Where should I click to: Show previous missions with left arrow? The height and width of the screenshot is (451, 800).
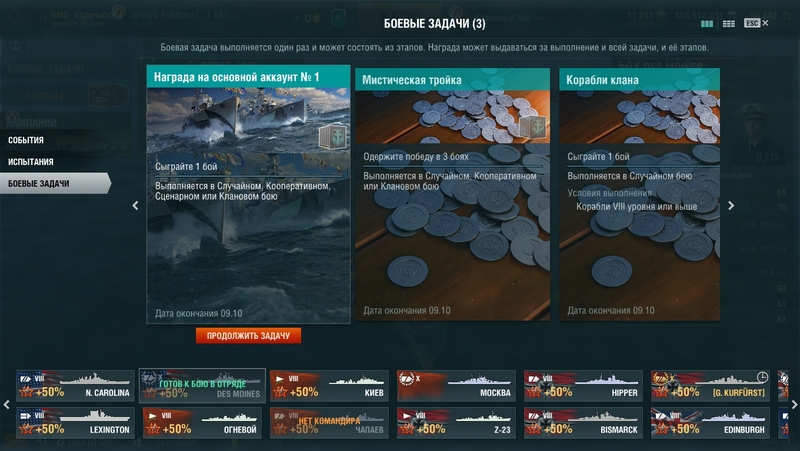(x=135, y=206)
